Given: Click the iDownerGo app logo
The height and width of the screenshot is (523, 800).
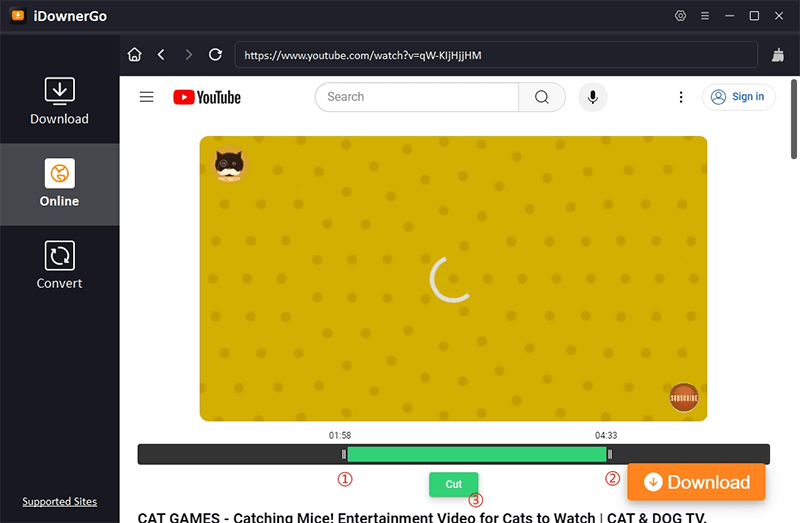Looking at the screenshot, I should (18, 16).
